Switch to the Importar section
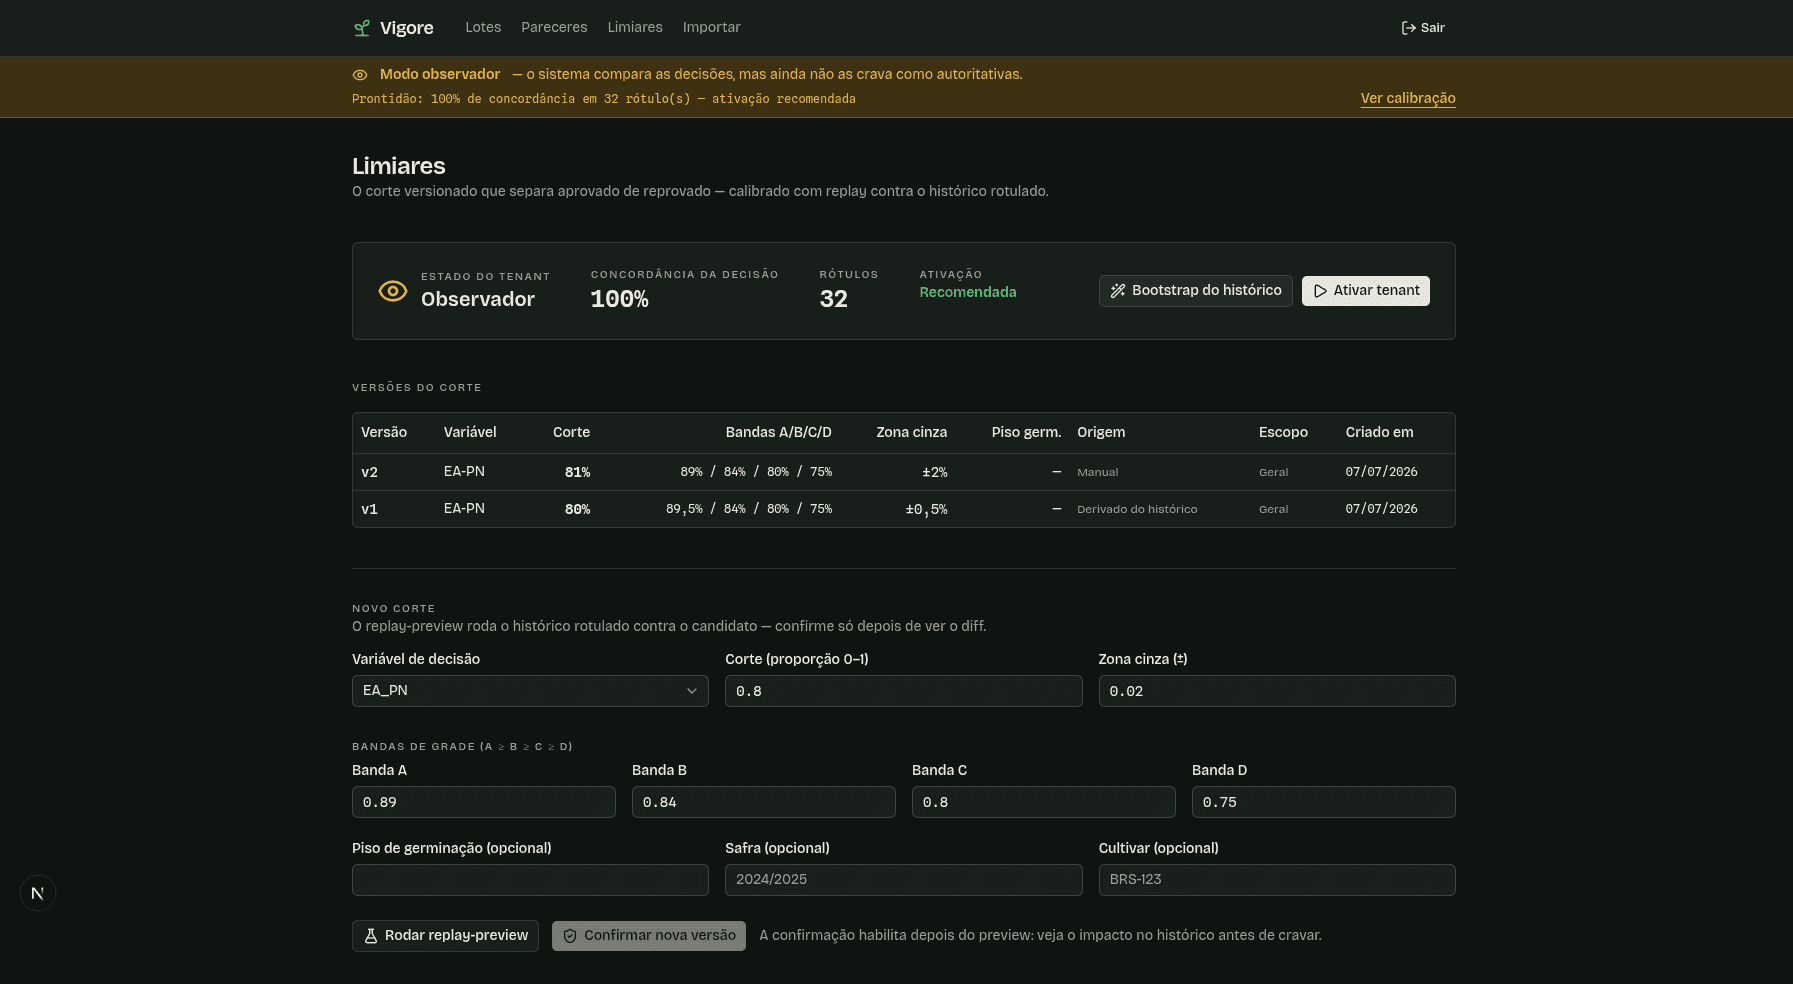Image resolution: width=1793 pixels, height=984 pixels. coord(711,28)
